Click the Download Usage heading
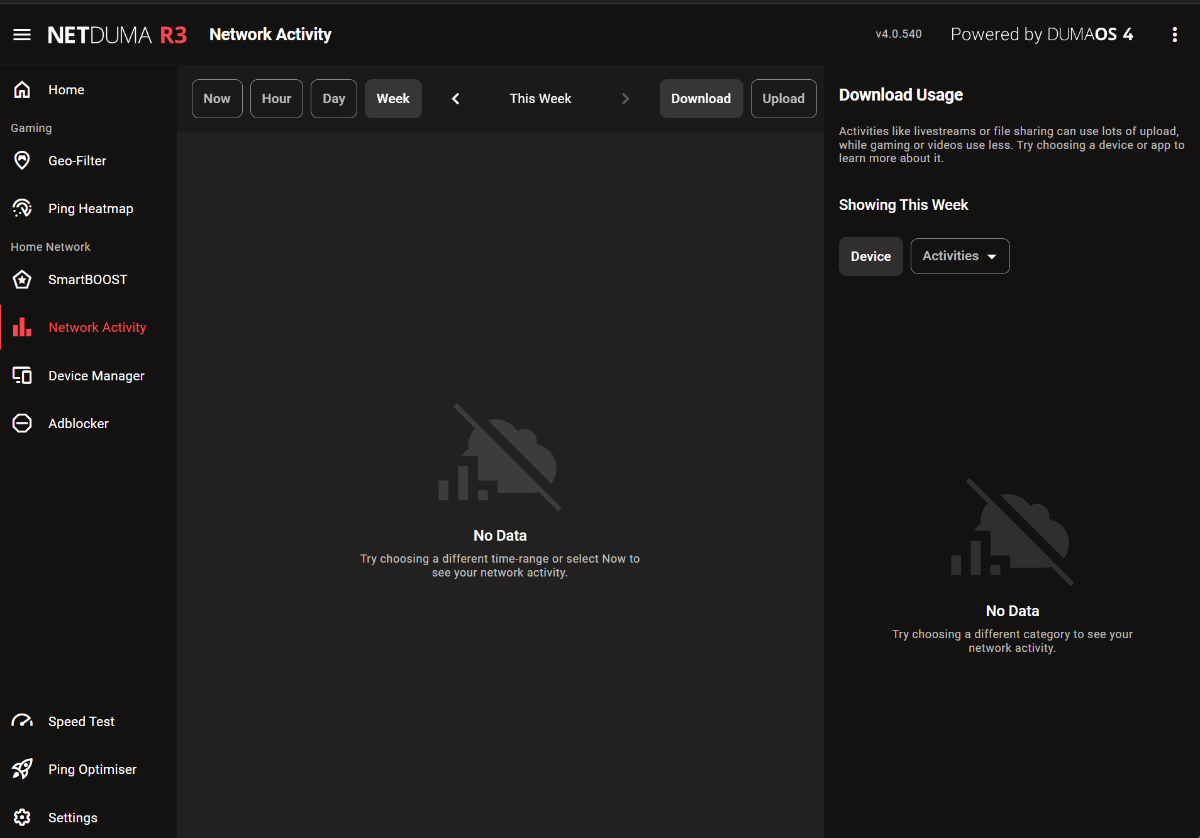 tap(901, 95)
